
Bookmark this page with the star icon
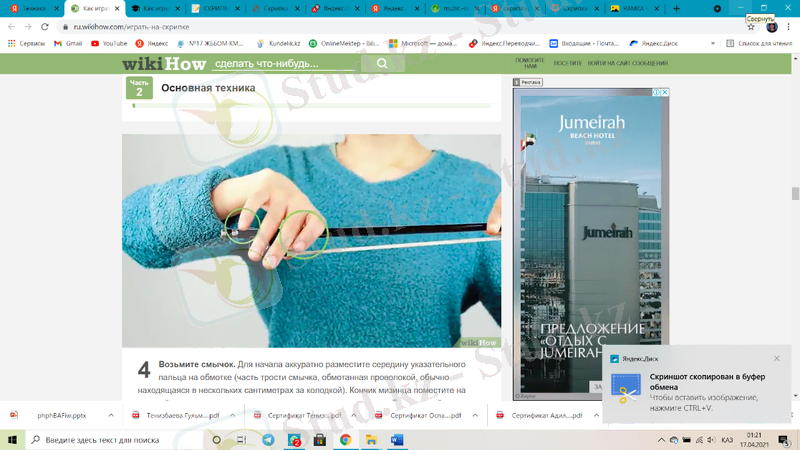(x=751, y=27)
